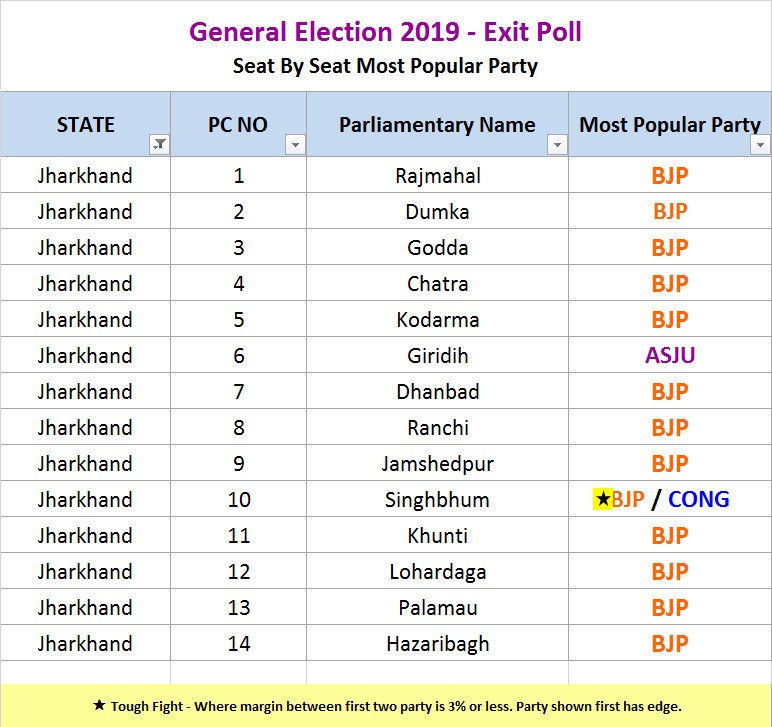Viewport: 772px width, 727px height.
Task: Click the BJP cell for Dumka
Action: point(669,211)
